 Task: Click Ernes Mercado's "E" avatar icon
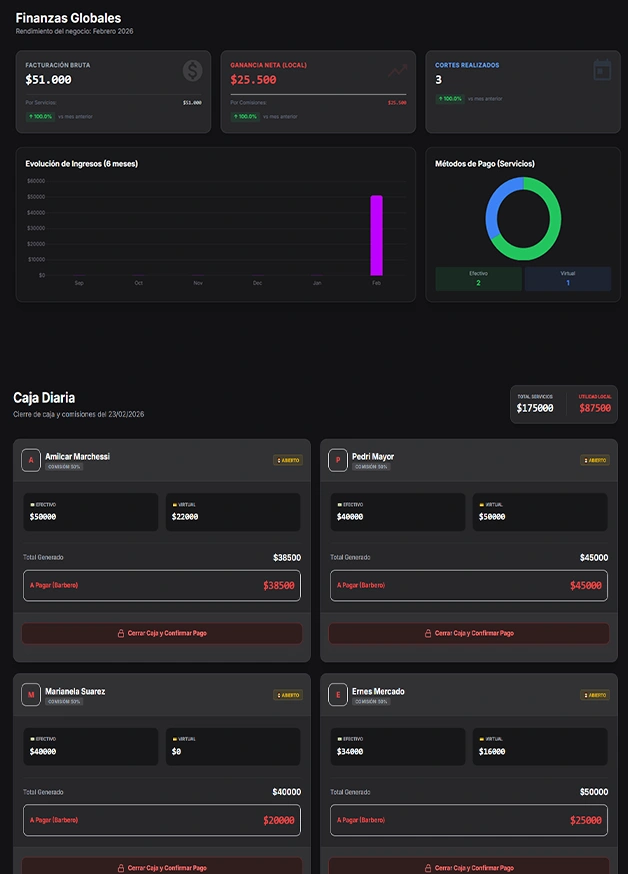pyautogui.click(x=338, y=694)
